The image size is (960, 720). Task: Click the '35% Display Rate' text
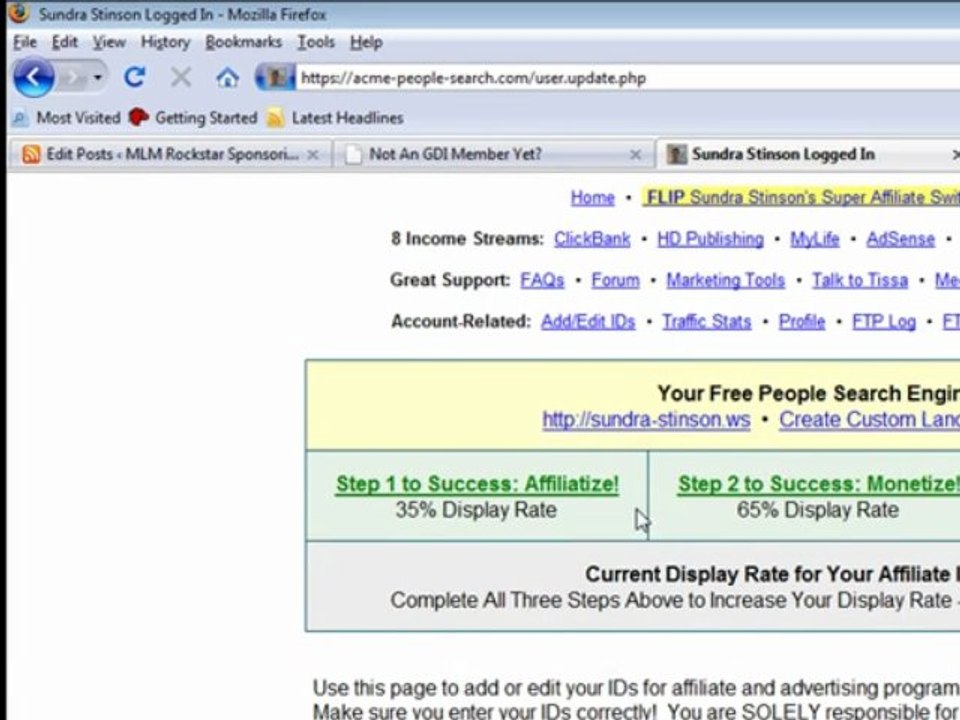[476, 510]
